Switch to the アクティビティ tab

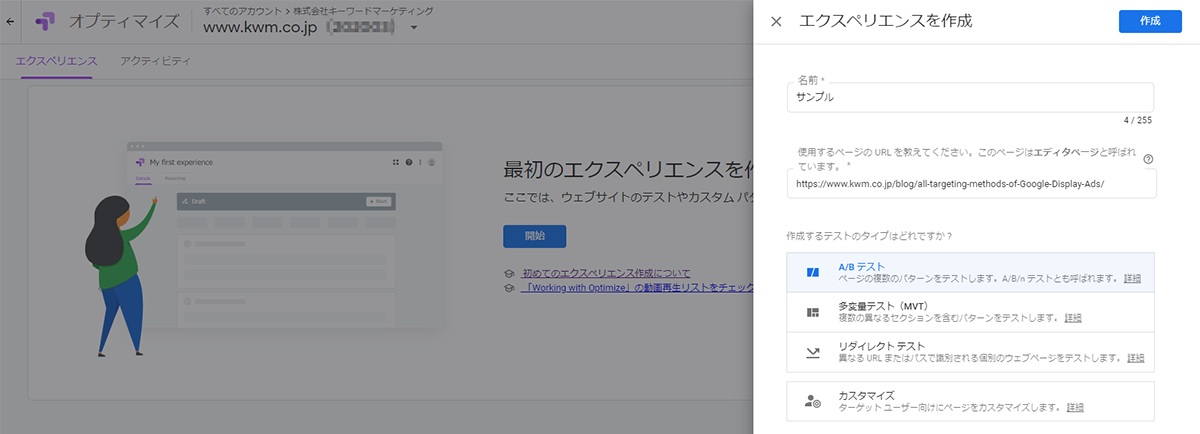point(155,61)
